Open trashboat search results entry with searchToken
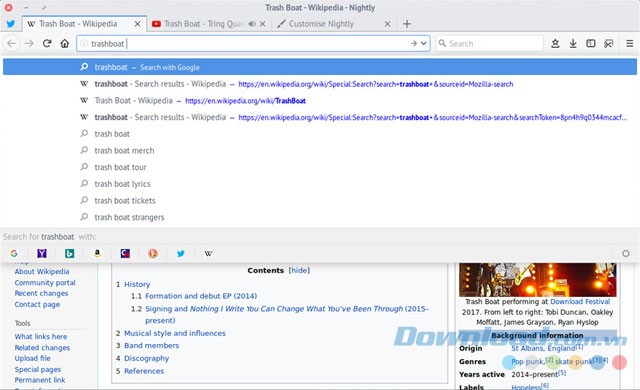640x390 pixels. pos(320,117)
